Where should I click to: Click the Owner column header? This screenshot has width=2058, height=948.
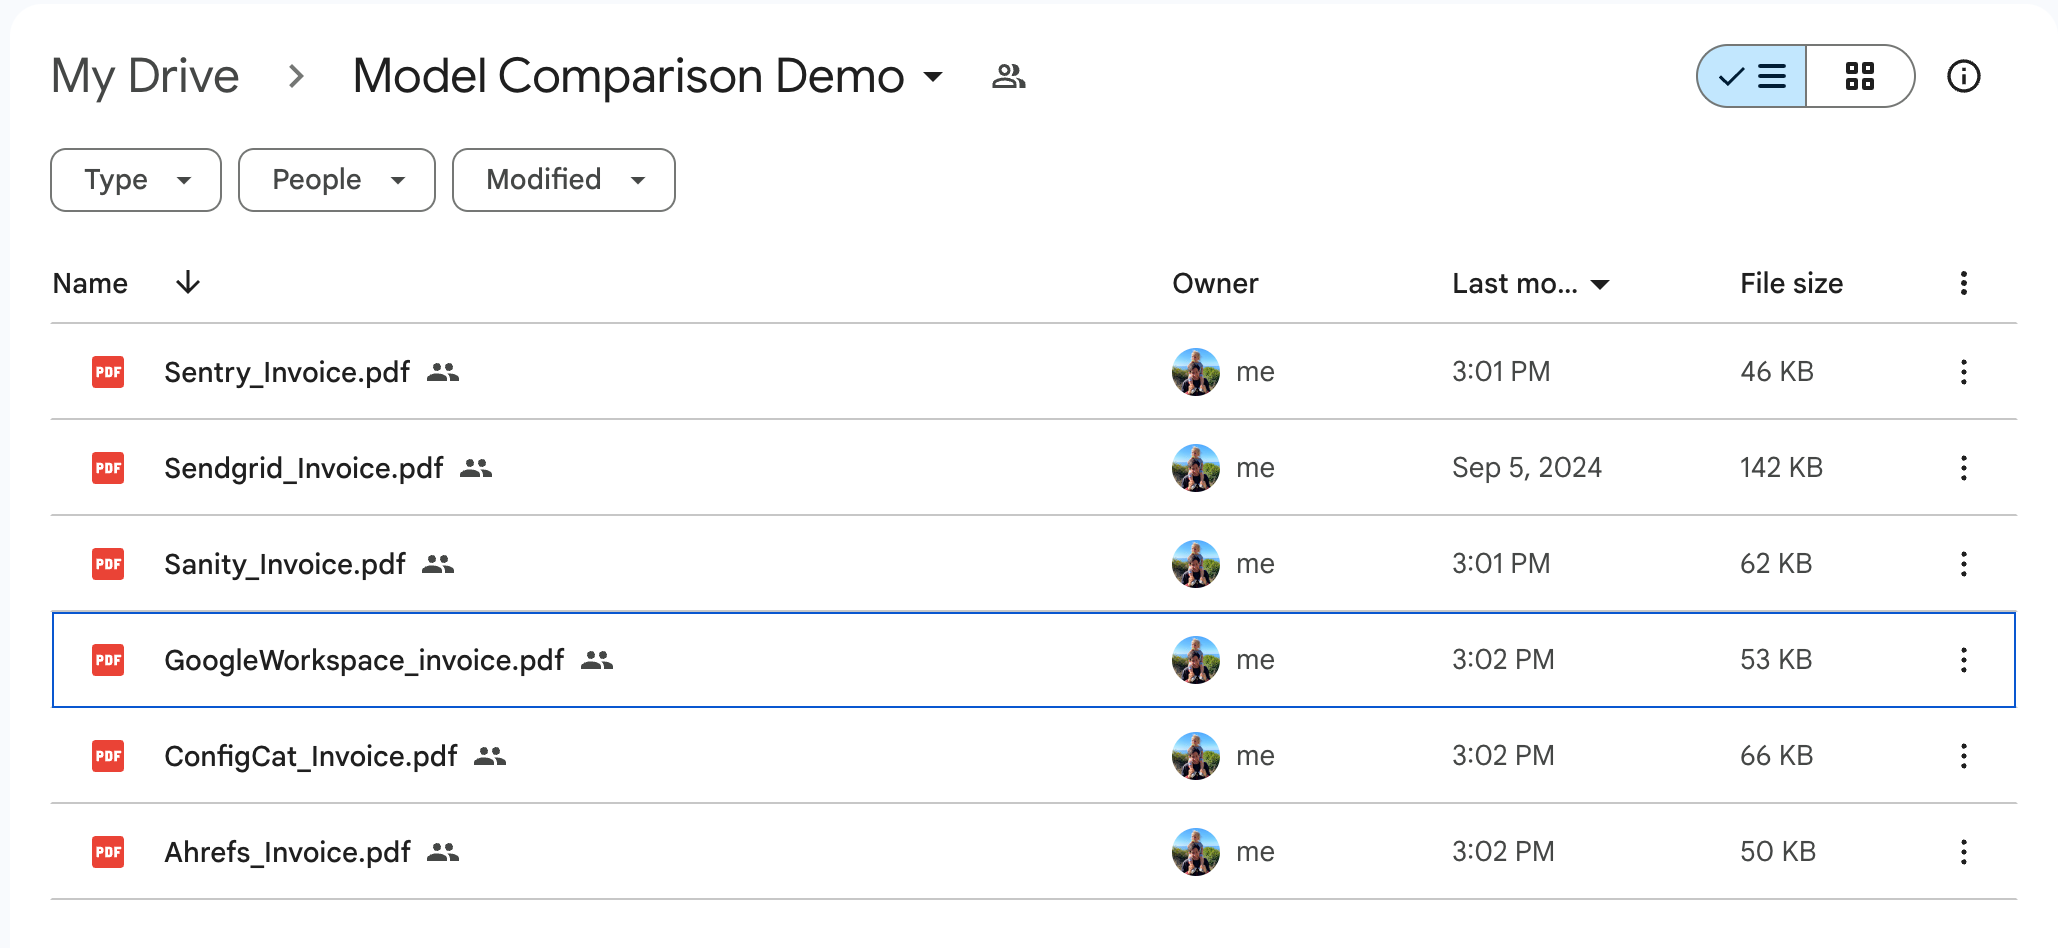point(1215,283)
